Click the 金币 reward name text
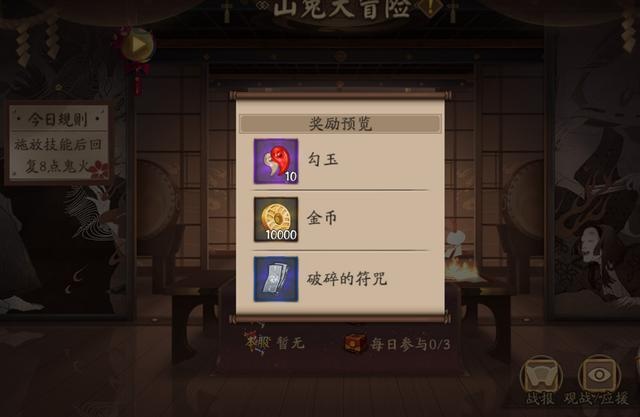The width and height of the screenshot is (640, 417). click(x=322, y=218)
